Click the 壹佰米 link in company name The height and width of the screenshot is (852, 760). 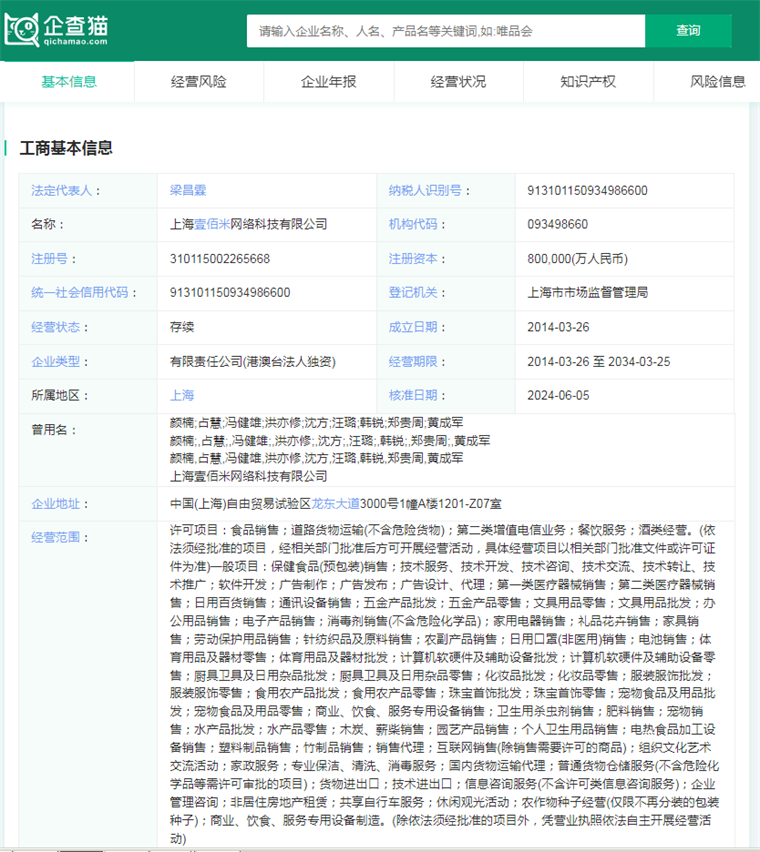point(212,224)
